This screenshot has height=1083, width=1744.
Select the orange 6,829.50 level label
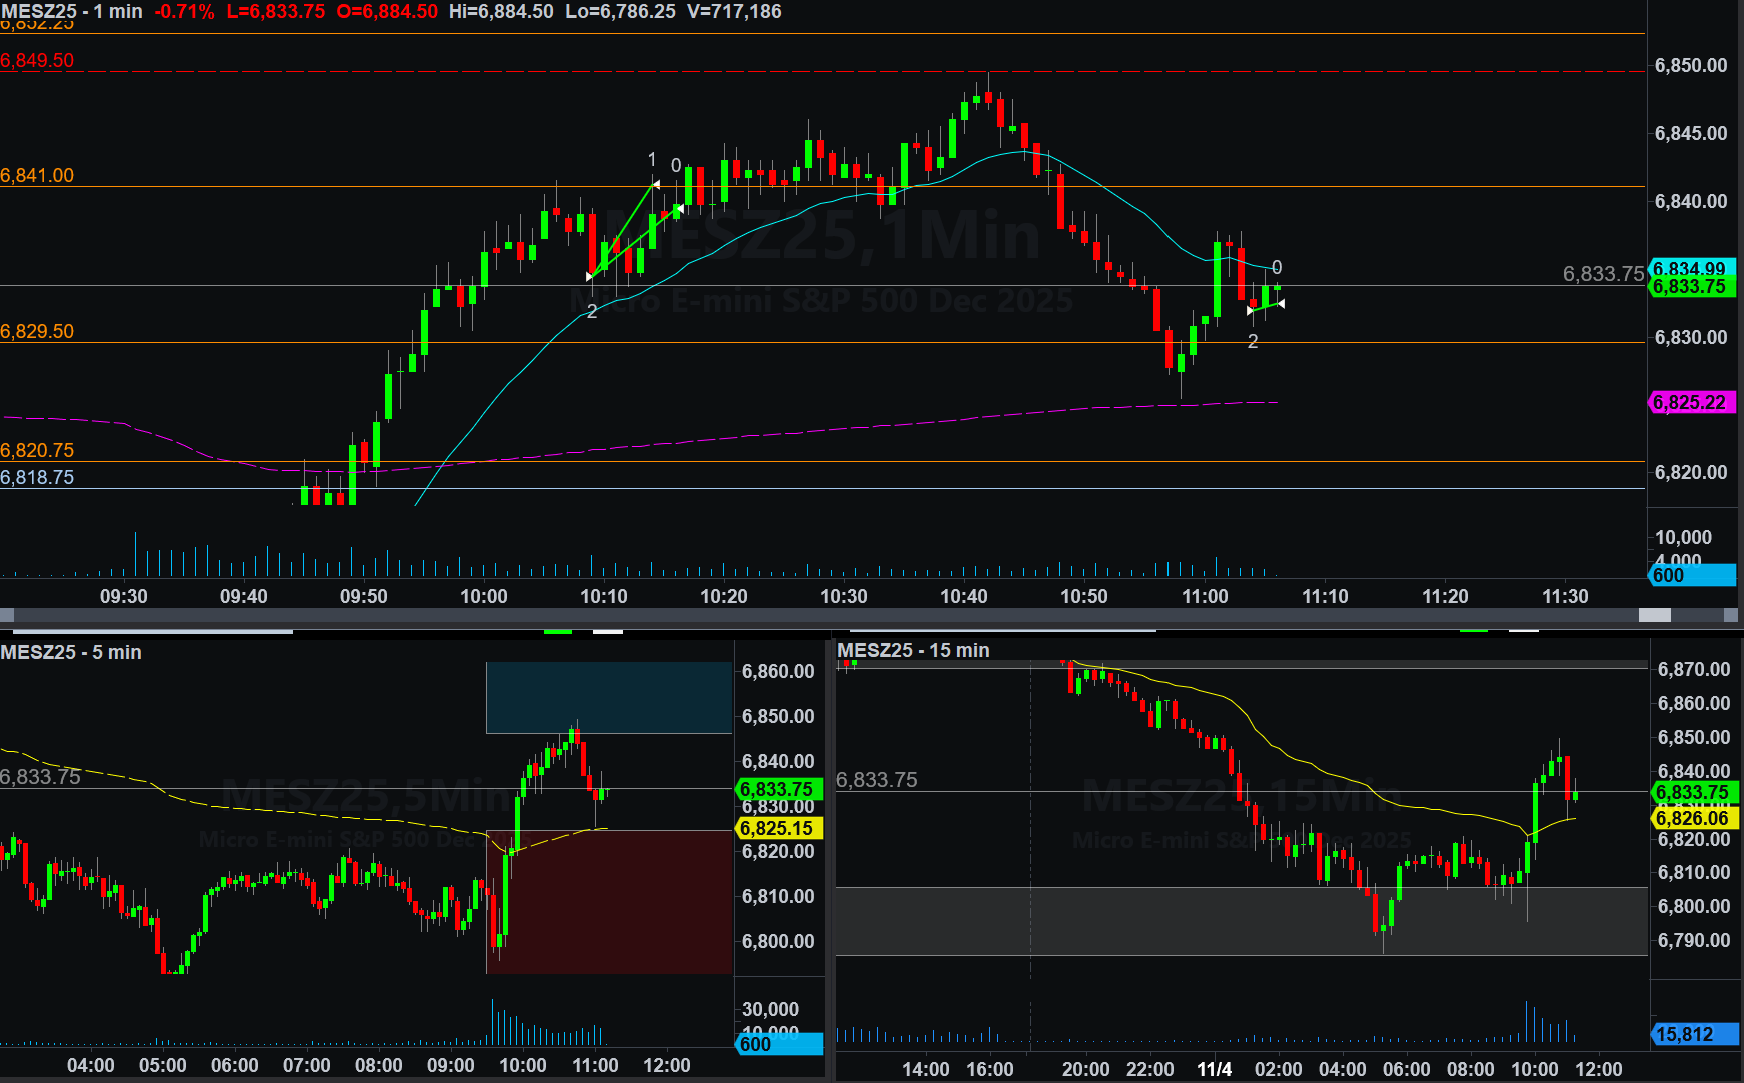(x=37, y=331)
